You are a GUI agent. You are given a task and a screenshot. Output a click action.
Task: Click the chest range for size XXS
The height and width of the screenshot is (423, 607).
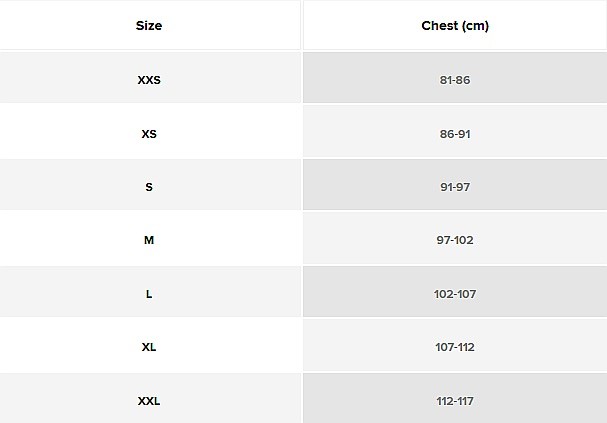(x=455, y=79)
